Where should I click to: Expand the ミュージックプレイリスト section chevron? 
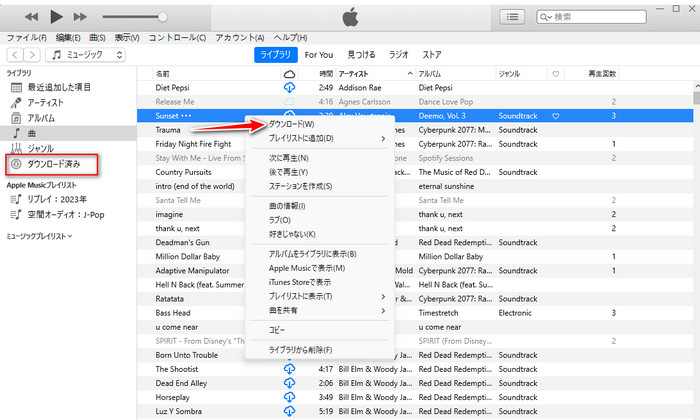70,237
